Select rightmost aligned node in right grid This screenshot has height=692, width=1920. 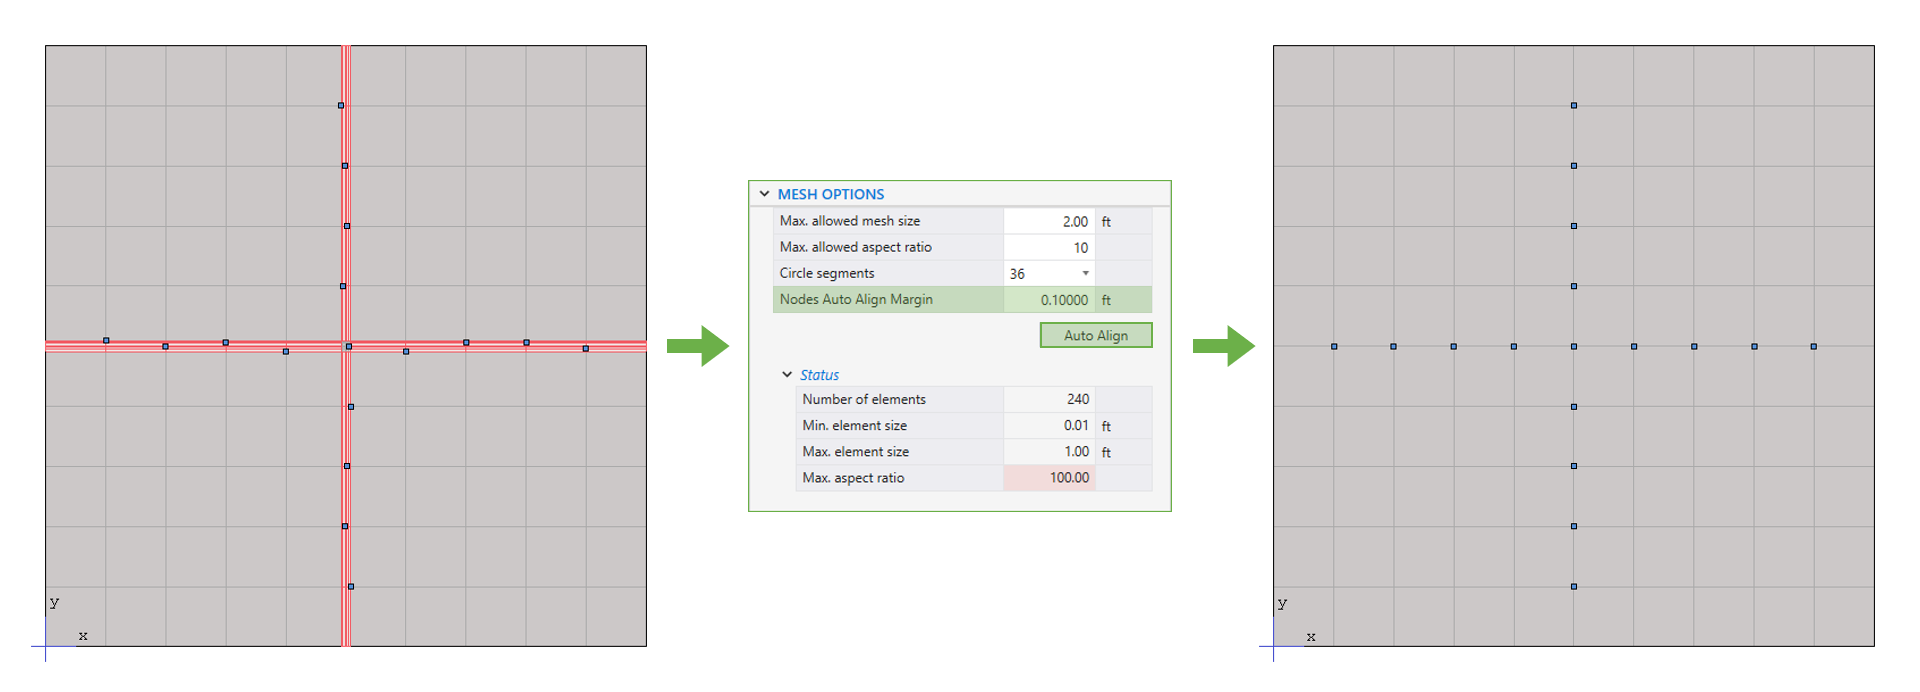tap(1814, 346)
